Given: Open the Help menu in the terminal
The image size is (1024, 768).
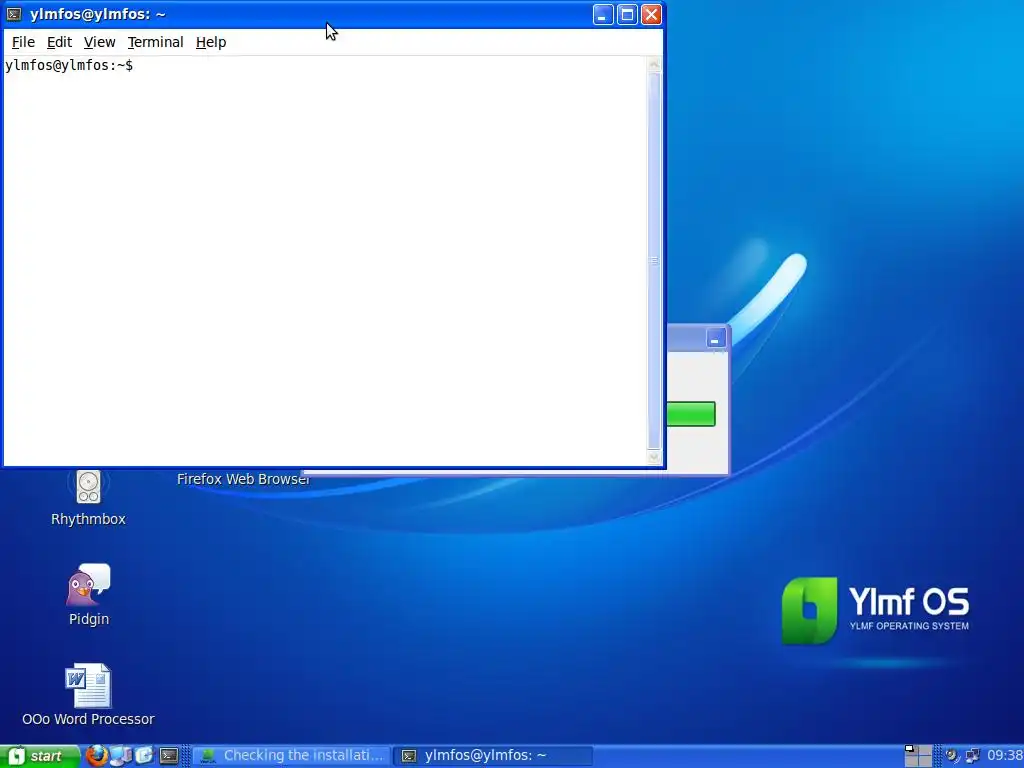Looking at the screenshot, I should (211, 42).
